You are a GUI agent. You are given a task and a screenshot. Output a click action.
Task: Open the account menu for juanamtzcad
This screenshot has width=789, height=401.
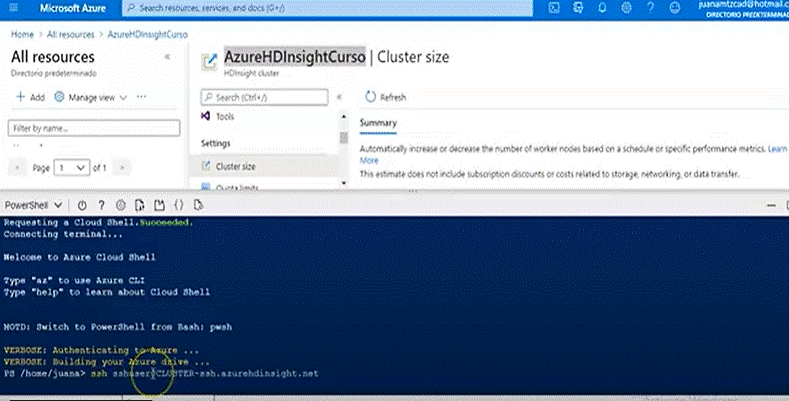(x=744, y=9)
